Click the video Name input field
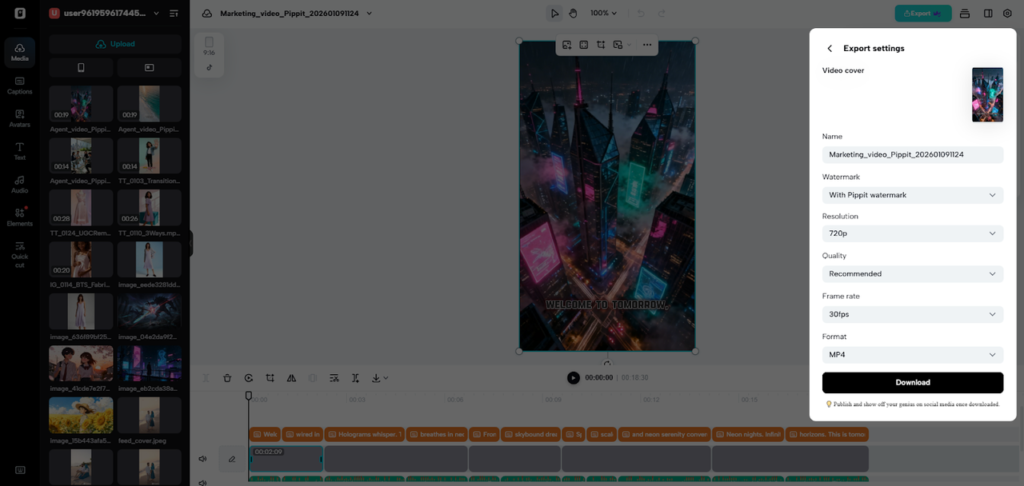The image size is (1024, 486). [912, 155]
